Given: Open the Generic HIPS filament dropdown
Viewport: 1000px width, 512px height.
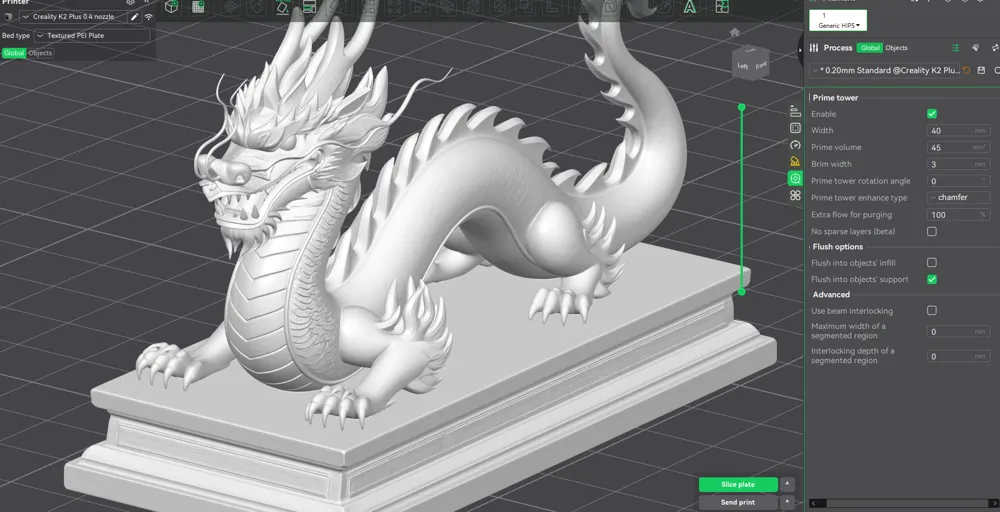Looking at the screenshot, I should pyautogui.click(x=838, y=20).
